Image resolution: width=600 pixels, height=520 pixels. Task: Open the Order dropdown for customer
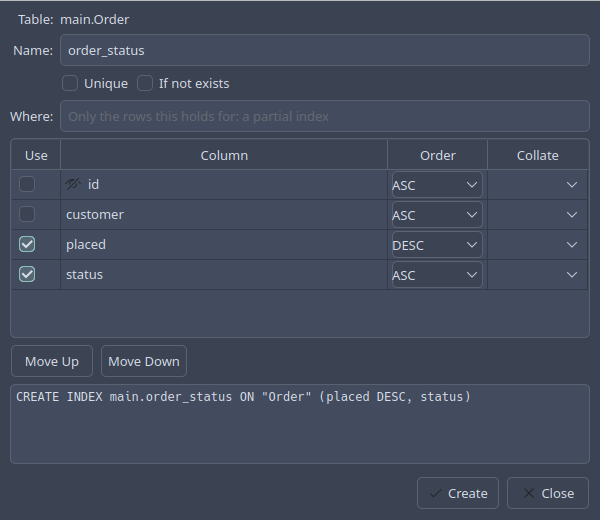(437, 215)
